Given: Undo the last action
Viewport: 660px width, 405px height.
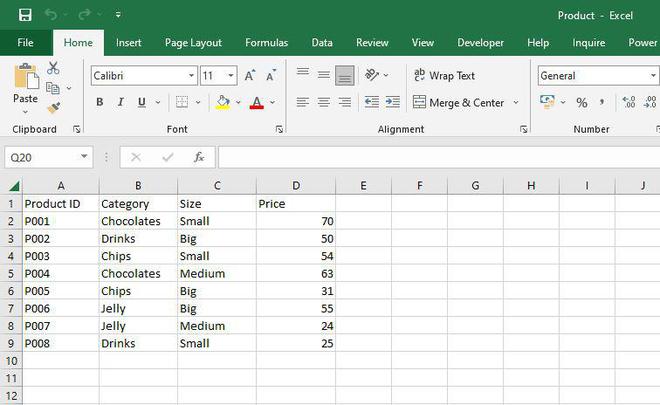Looking at the screenshot, I should 51,15.
